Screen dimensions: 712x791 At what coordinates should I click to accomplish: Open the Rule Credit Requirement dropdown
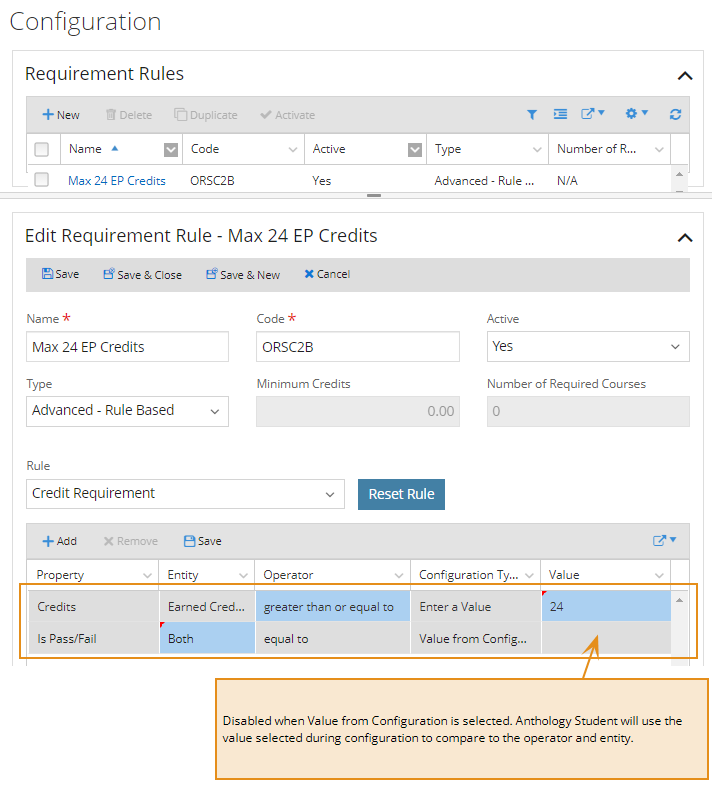[185, 494]
